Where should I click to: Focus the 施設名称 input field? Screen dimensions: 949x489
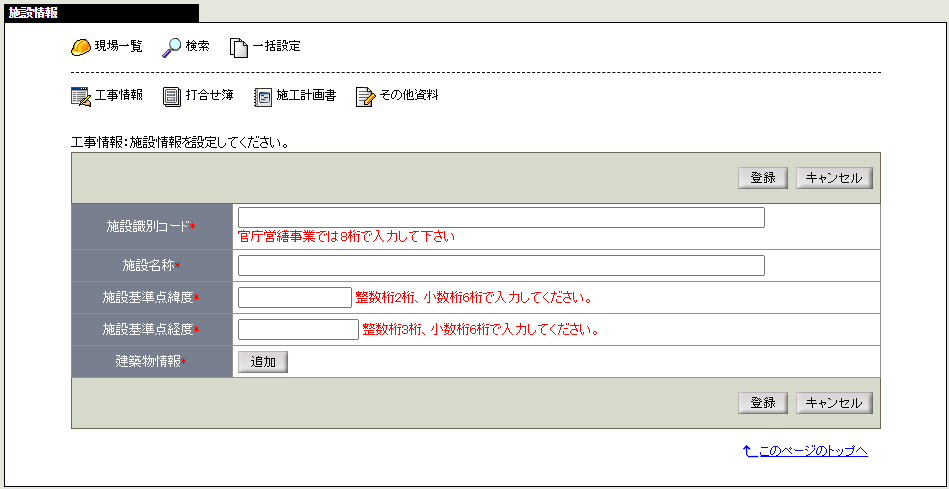(x=501, y=265)
